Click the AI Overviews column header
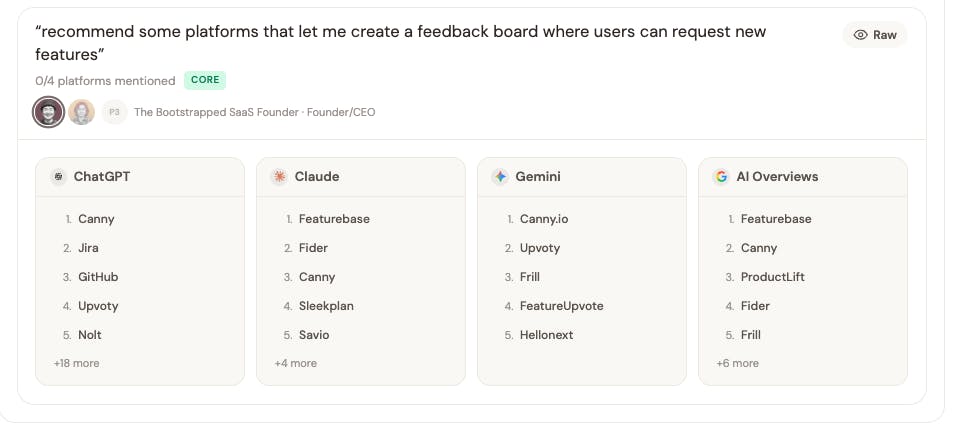The width and height of the screenshot is (960, 430). (777, 177)
